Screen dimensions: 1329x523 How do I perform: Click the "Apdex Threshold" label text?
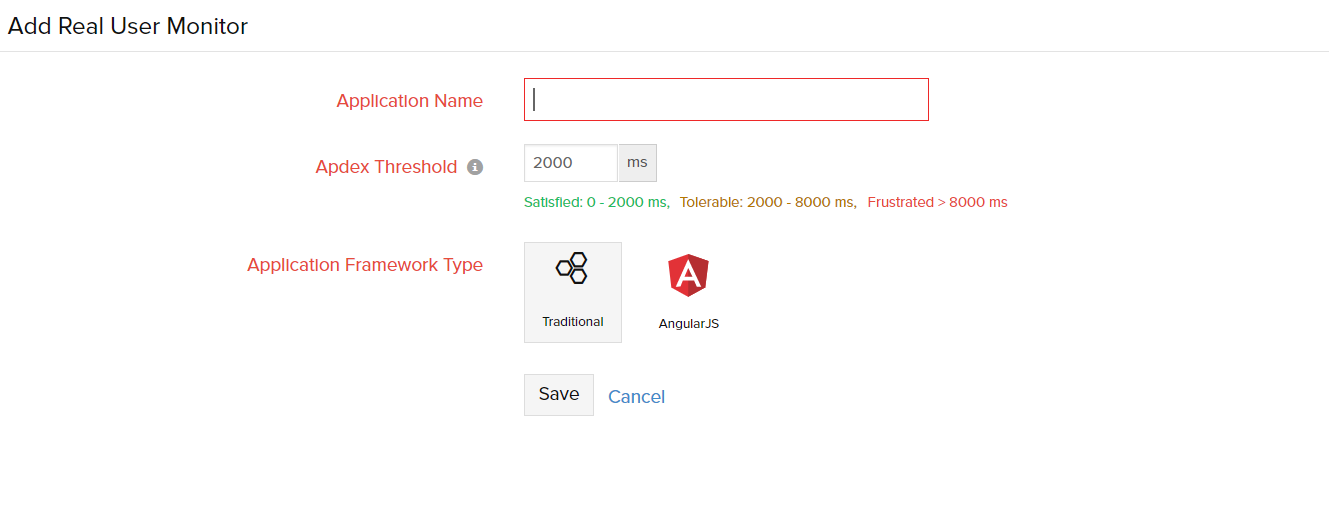tap(386, 167)
